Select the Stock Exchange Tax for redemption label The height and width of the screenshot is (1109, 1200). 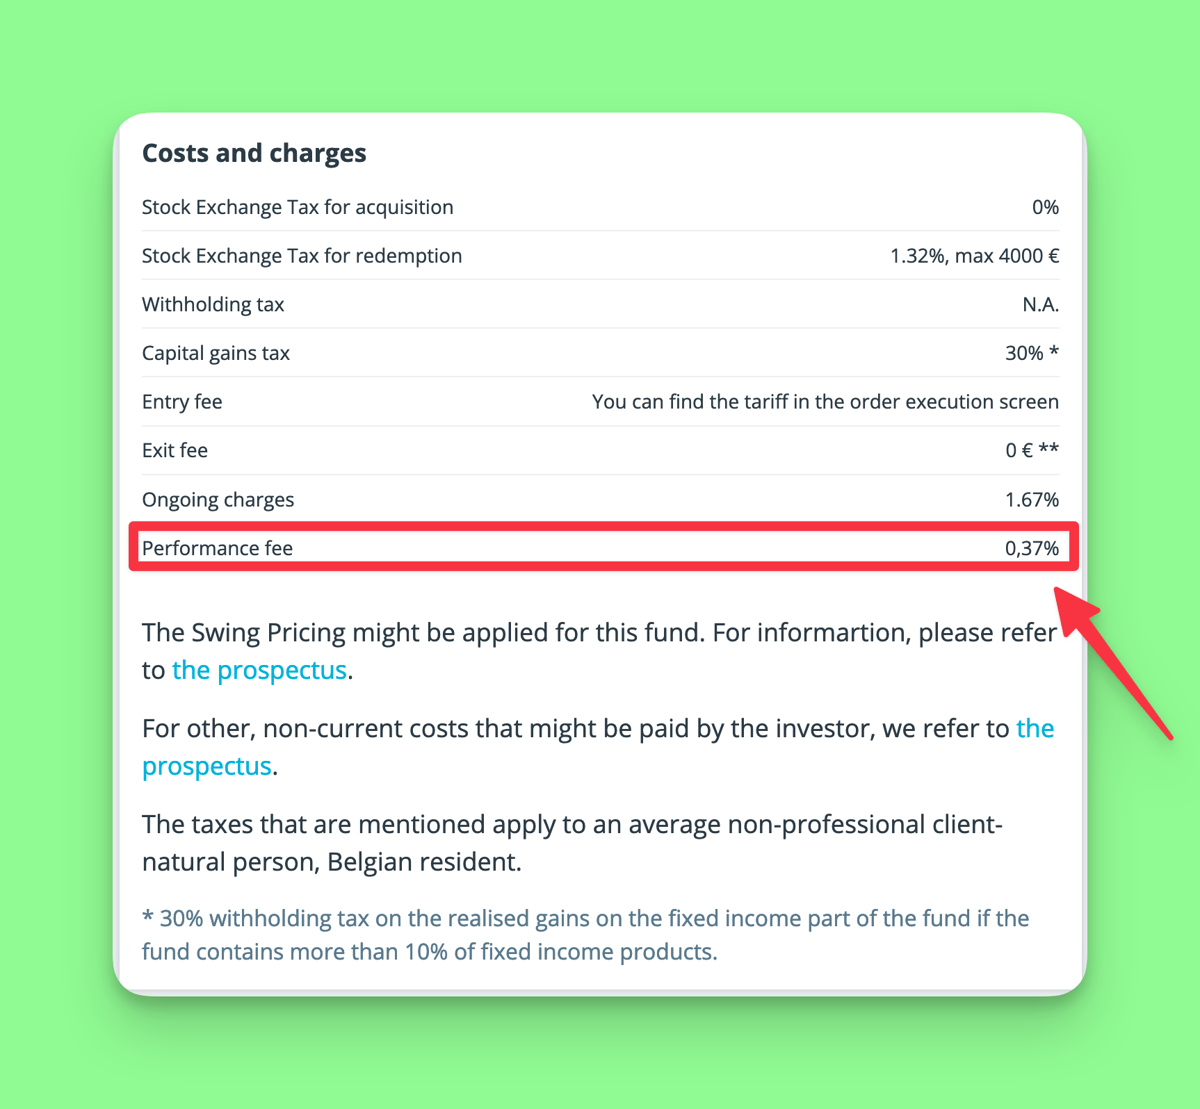coord(302,256)
